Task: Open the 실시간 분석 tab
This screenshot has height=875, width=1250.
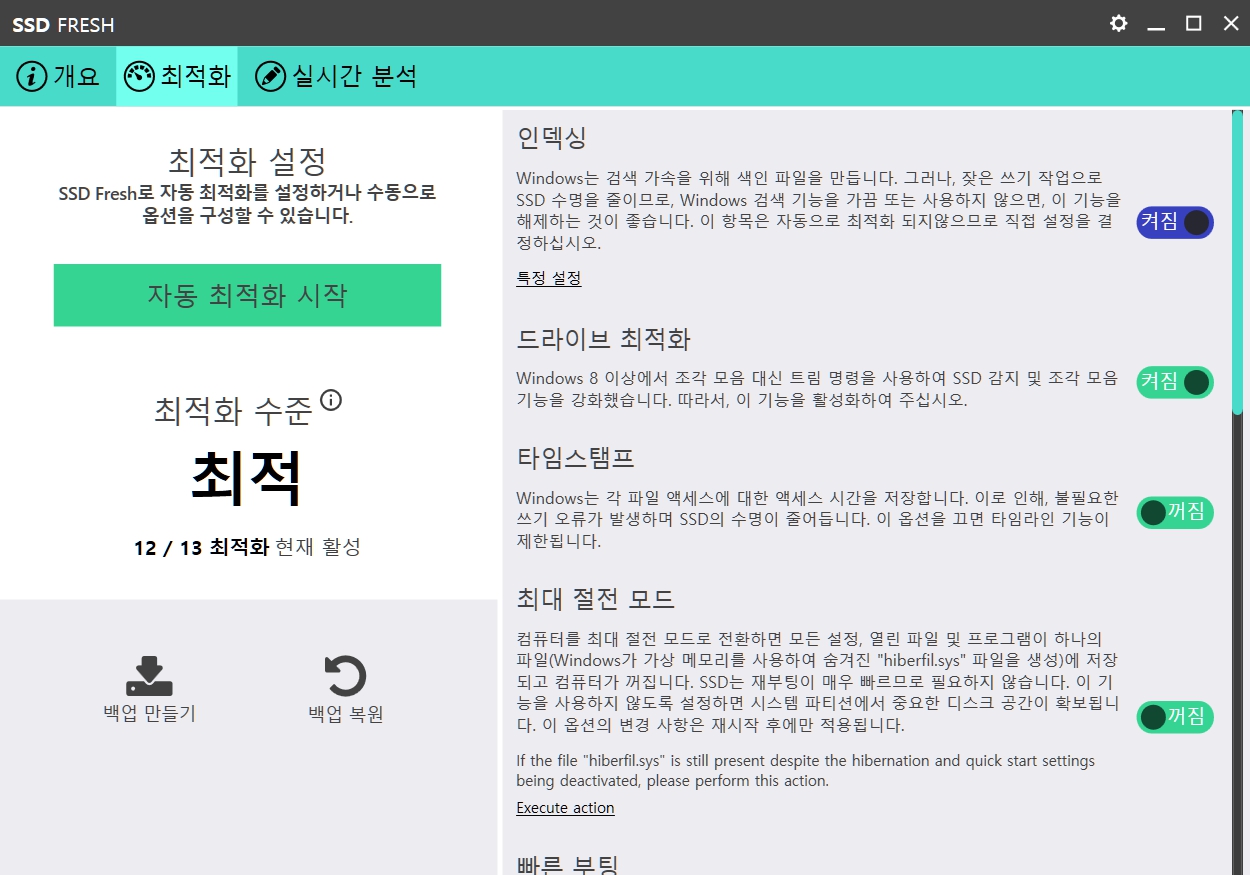Action: [x=336, y=76]
